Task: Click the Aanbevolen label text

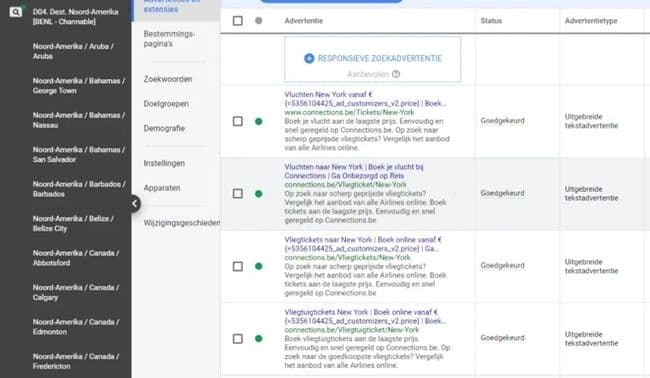Action: [x=368, y=74]
